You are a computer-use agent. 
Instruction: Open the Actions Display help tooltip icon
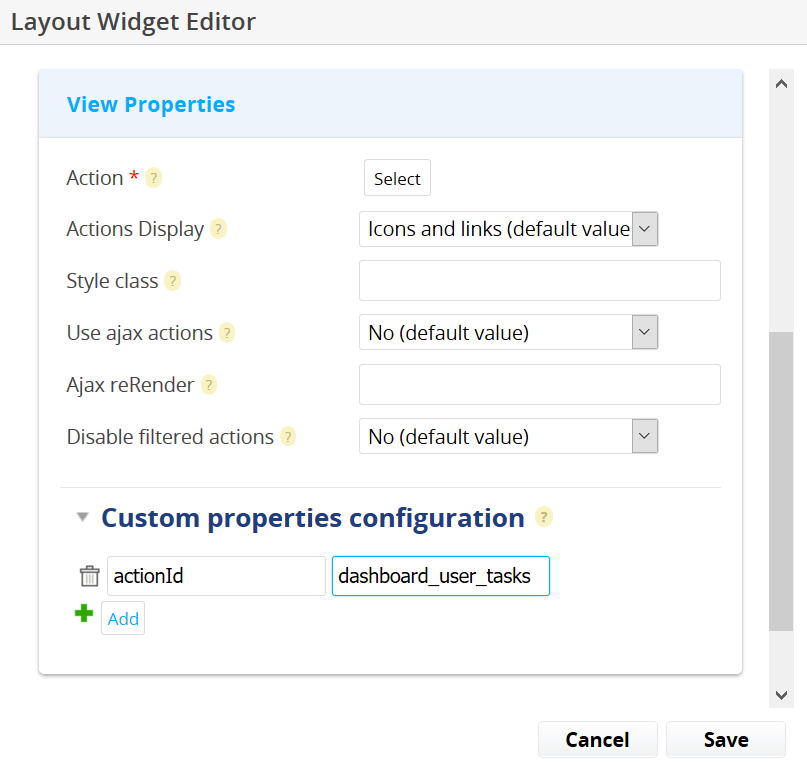click(219, 229)
